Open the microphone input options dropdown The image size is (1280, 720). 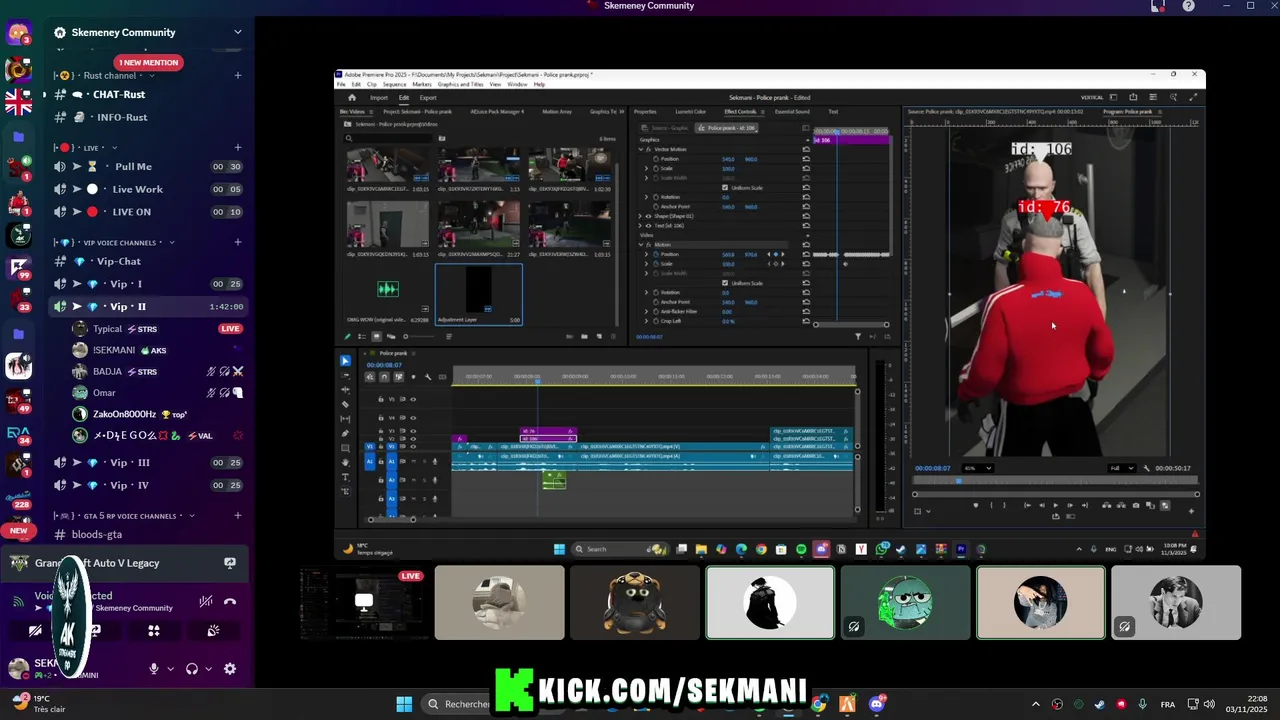click(170, 669)
